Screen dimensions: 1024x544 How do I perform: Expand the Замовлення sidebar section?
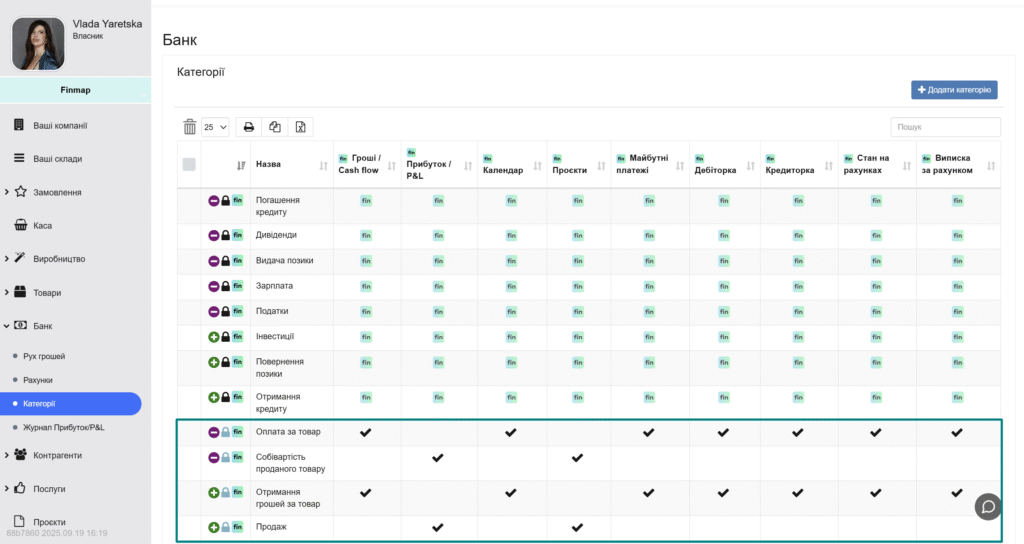(x=59, y=192)
